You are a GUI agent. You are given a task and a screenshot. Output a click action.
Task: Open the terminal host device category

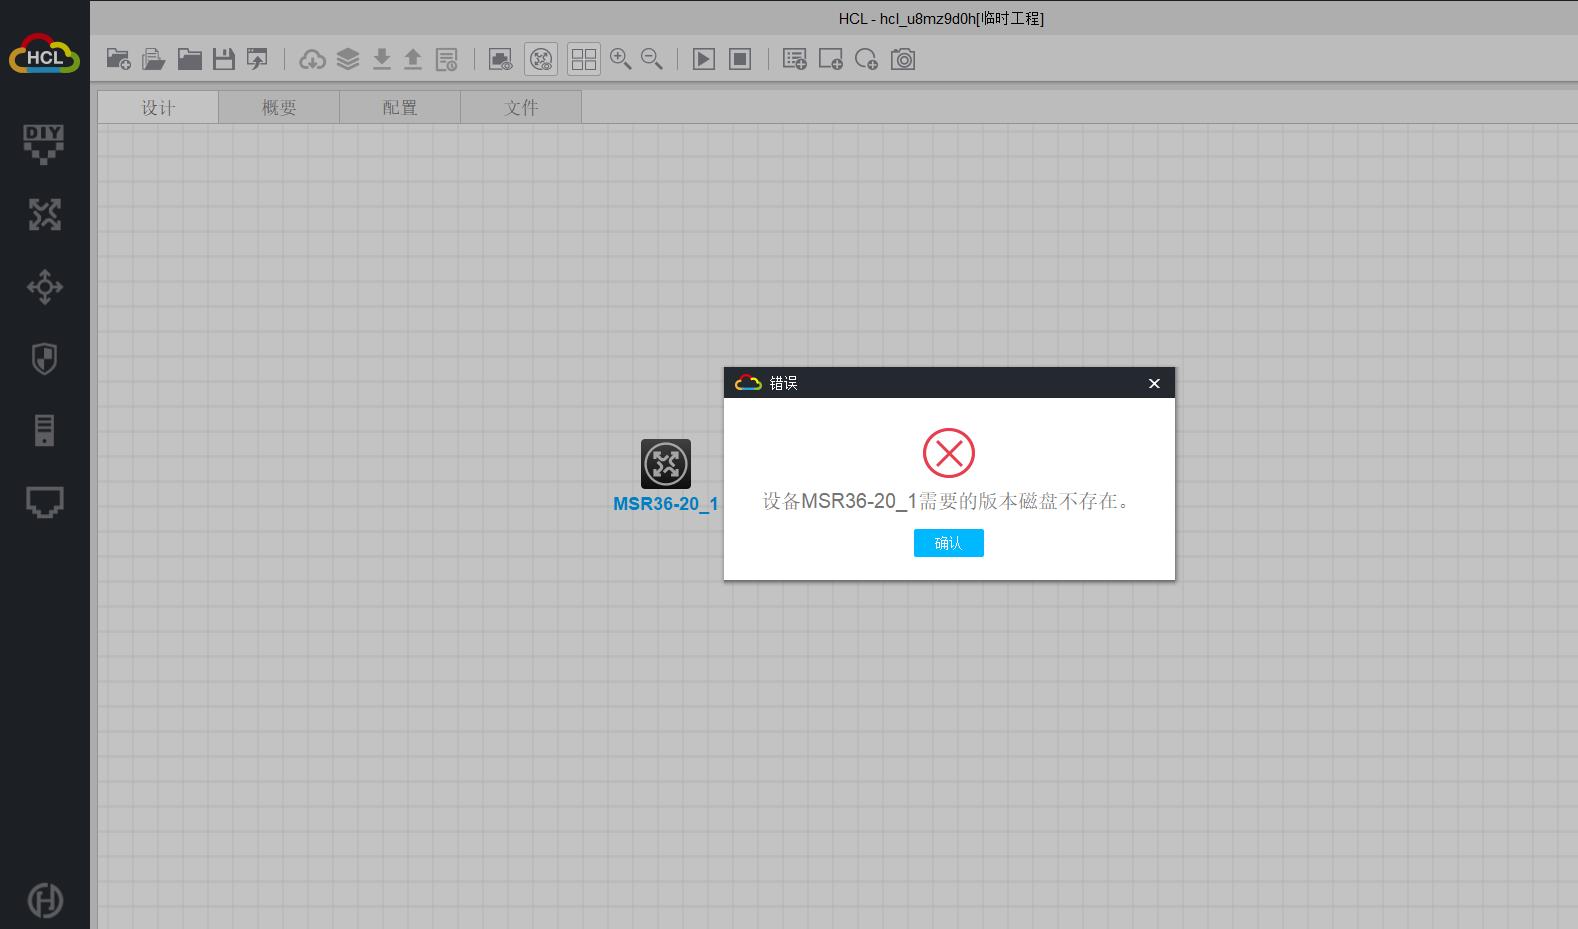tap(45, 430)
